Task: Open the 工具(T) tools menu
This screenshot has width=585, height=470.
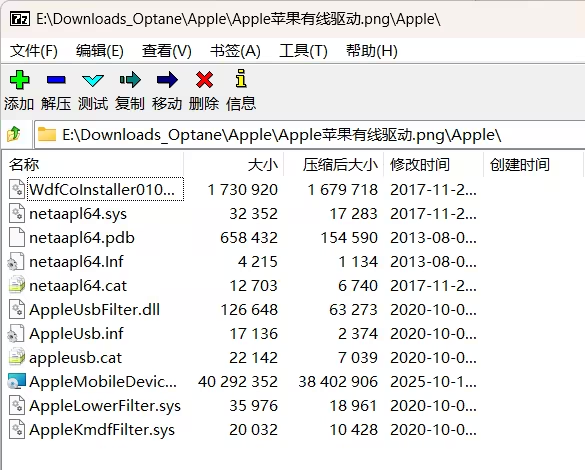Action: [x=303, y=51]
